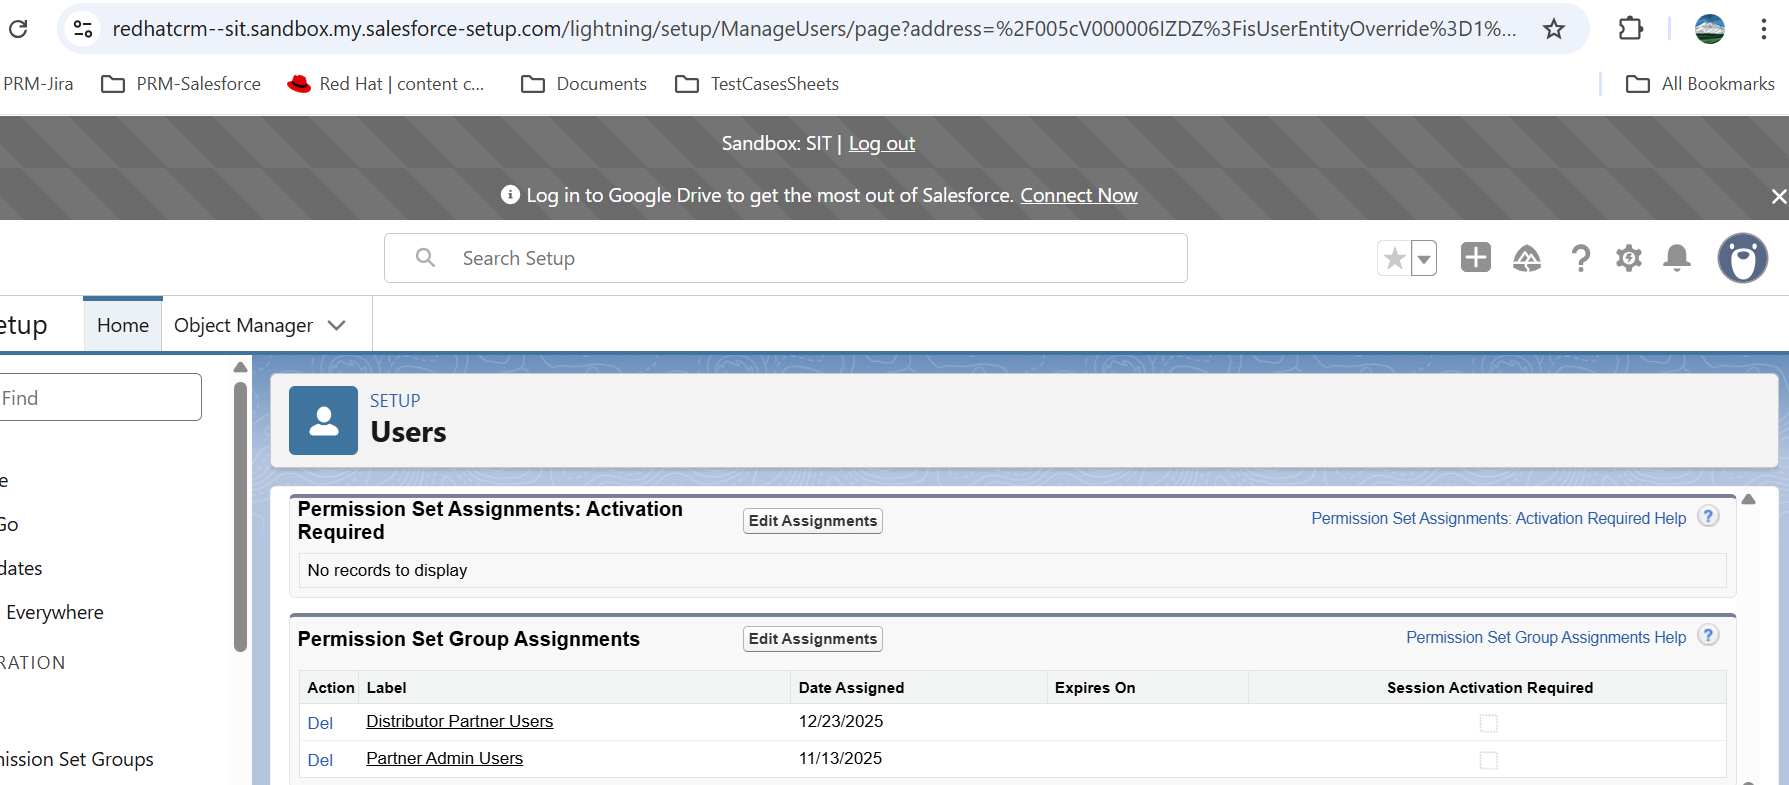The image size is (1789, 785).
Task: Click the Session Activation Required column header
Action: [x=1489, y=687]
